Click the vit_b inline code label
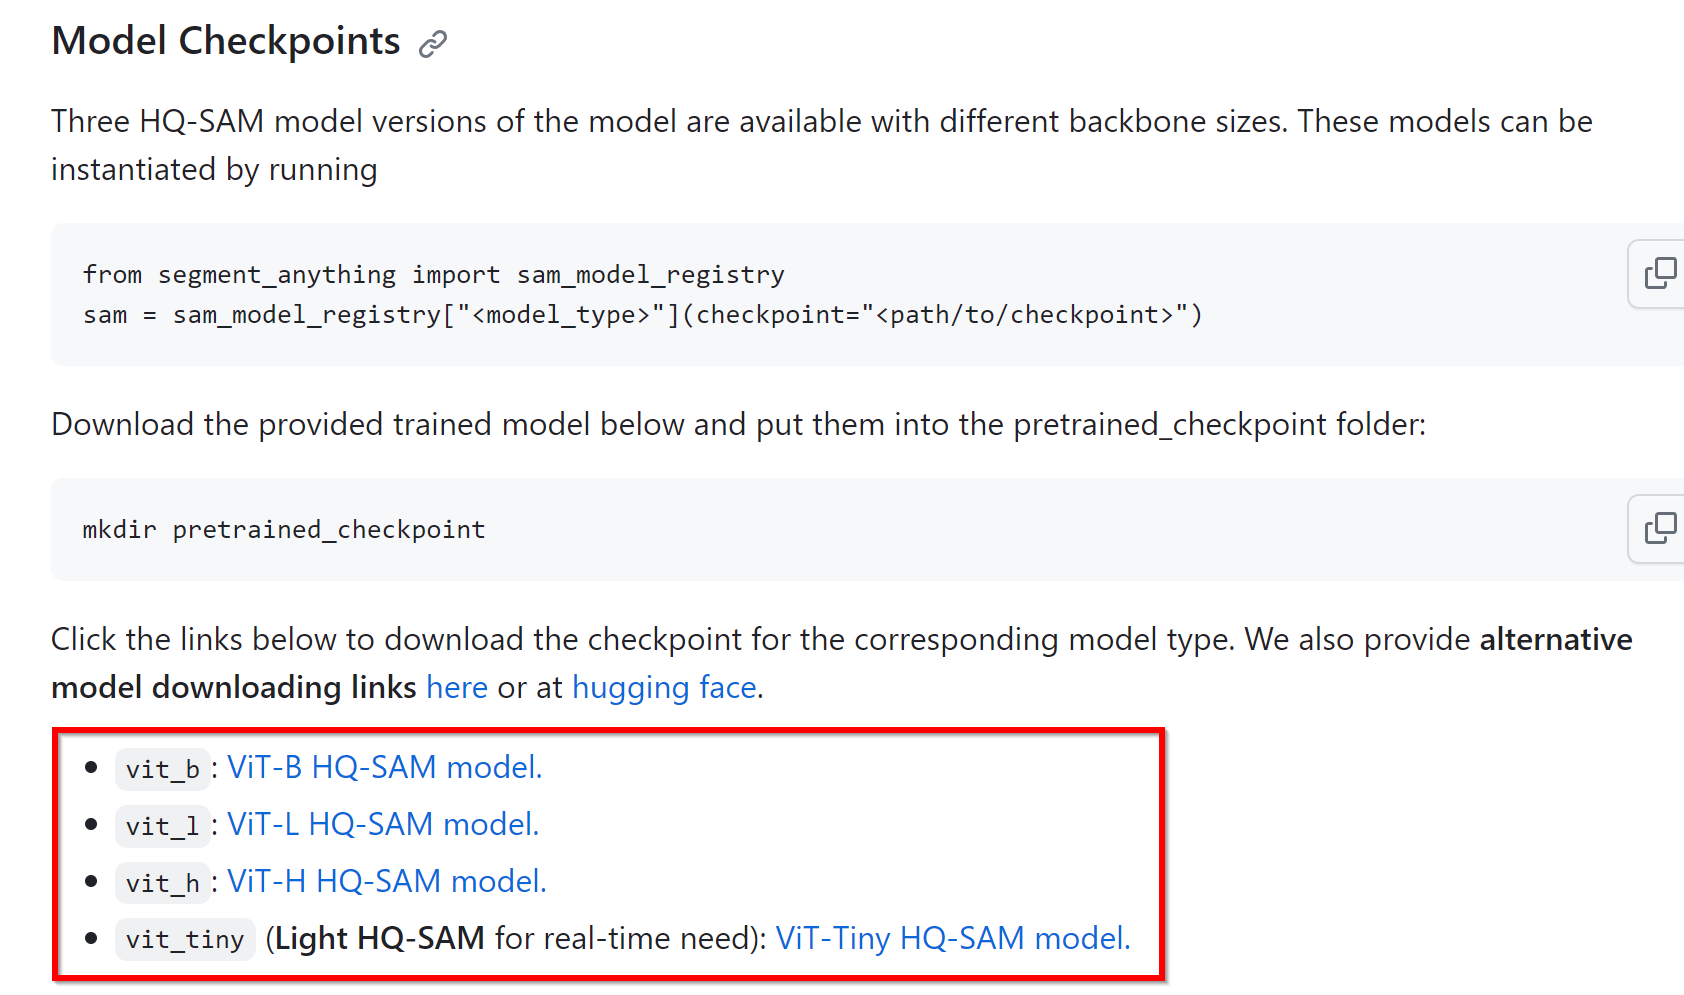This screenshot has width=1684, height=995. click(162, 769)
